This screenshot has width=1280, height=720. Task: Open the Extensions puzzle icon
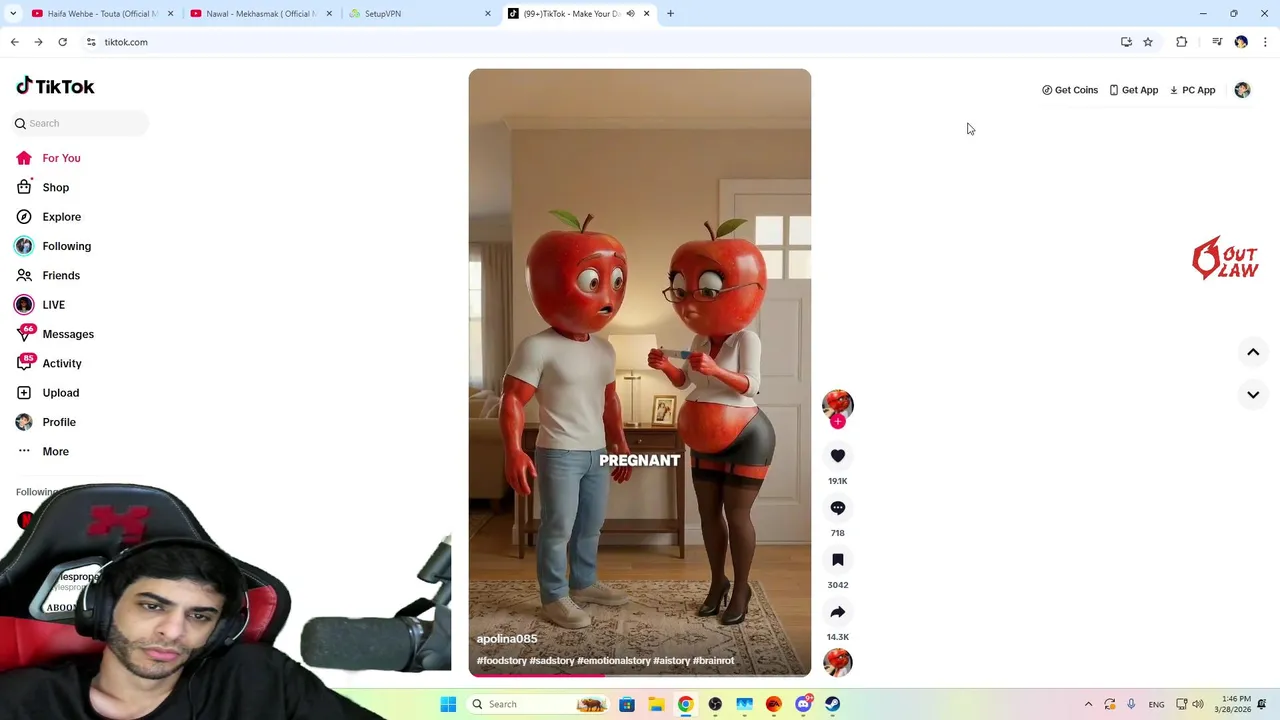tap(1182, 42)
